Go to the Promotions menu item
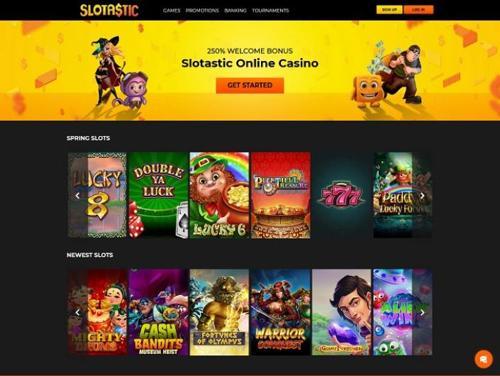The height and width of the screenshot is (376, 500). (x=202, y=10)
